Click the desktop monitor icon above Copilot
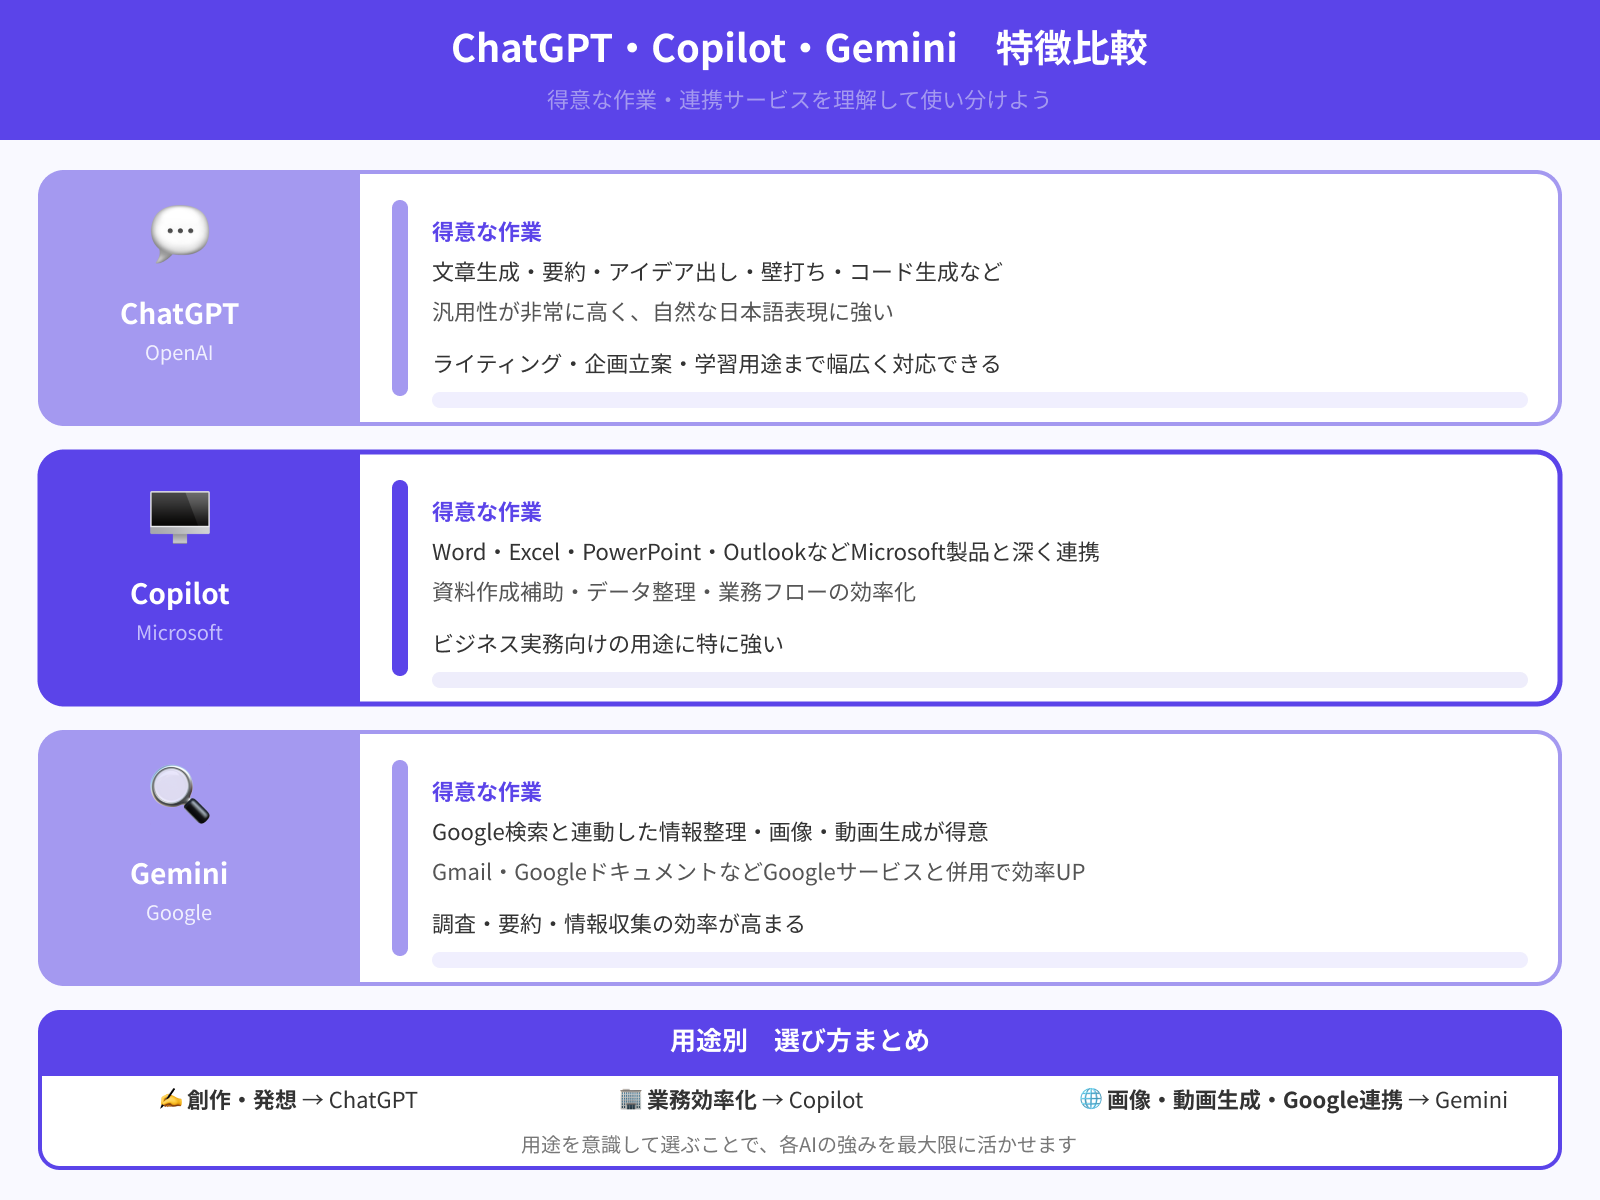The width and height of the screenshot is (1600, 1200). pyautogui.click(x=180, y=515)
